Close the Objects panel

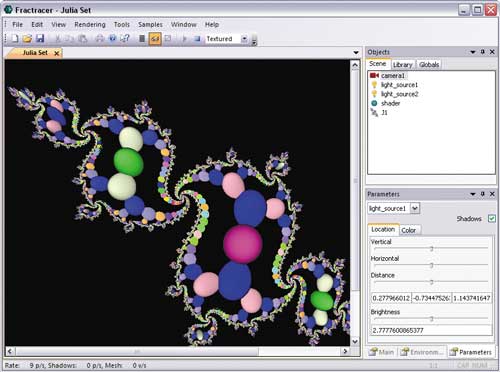tap(492, 52)
